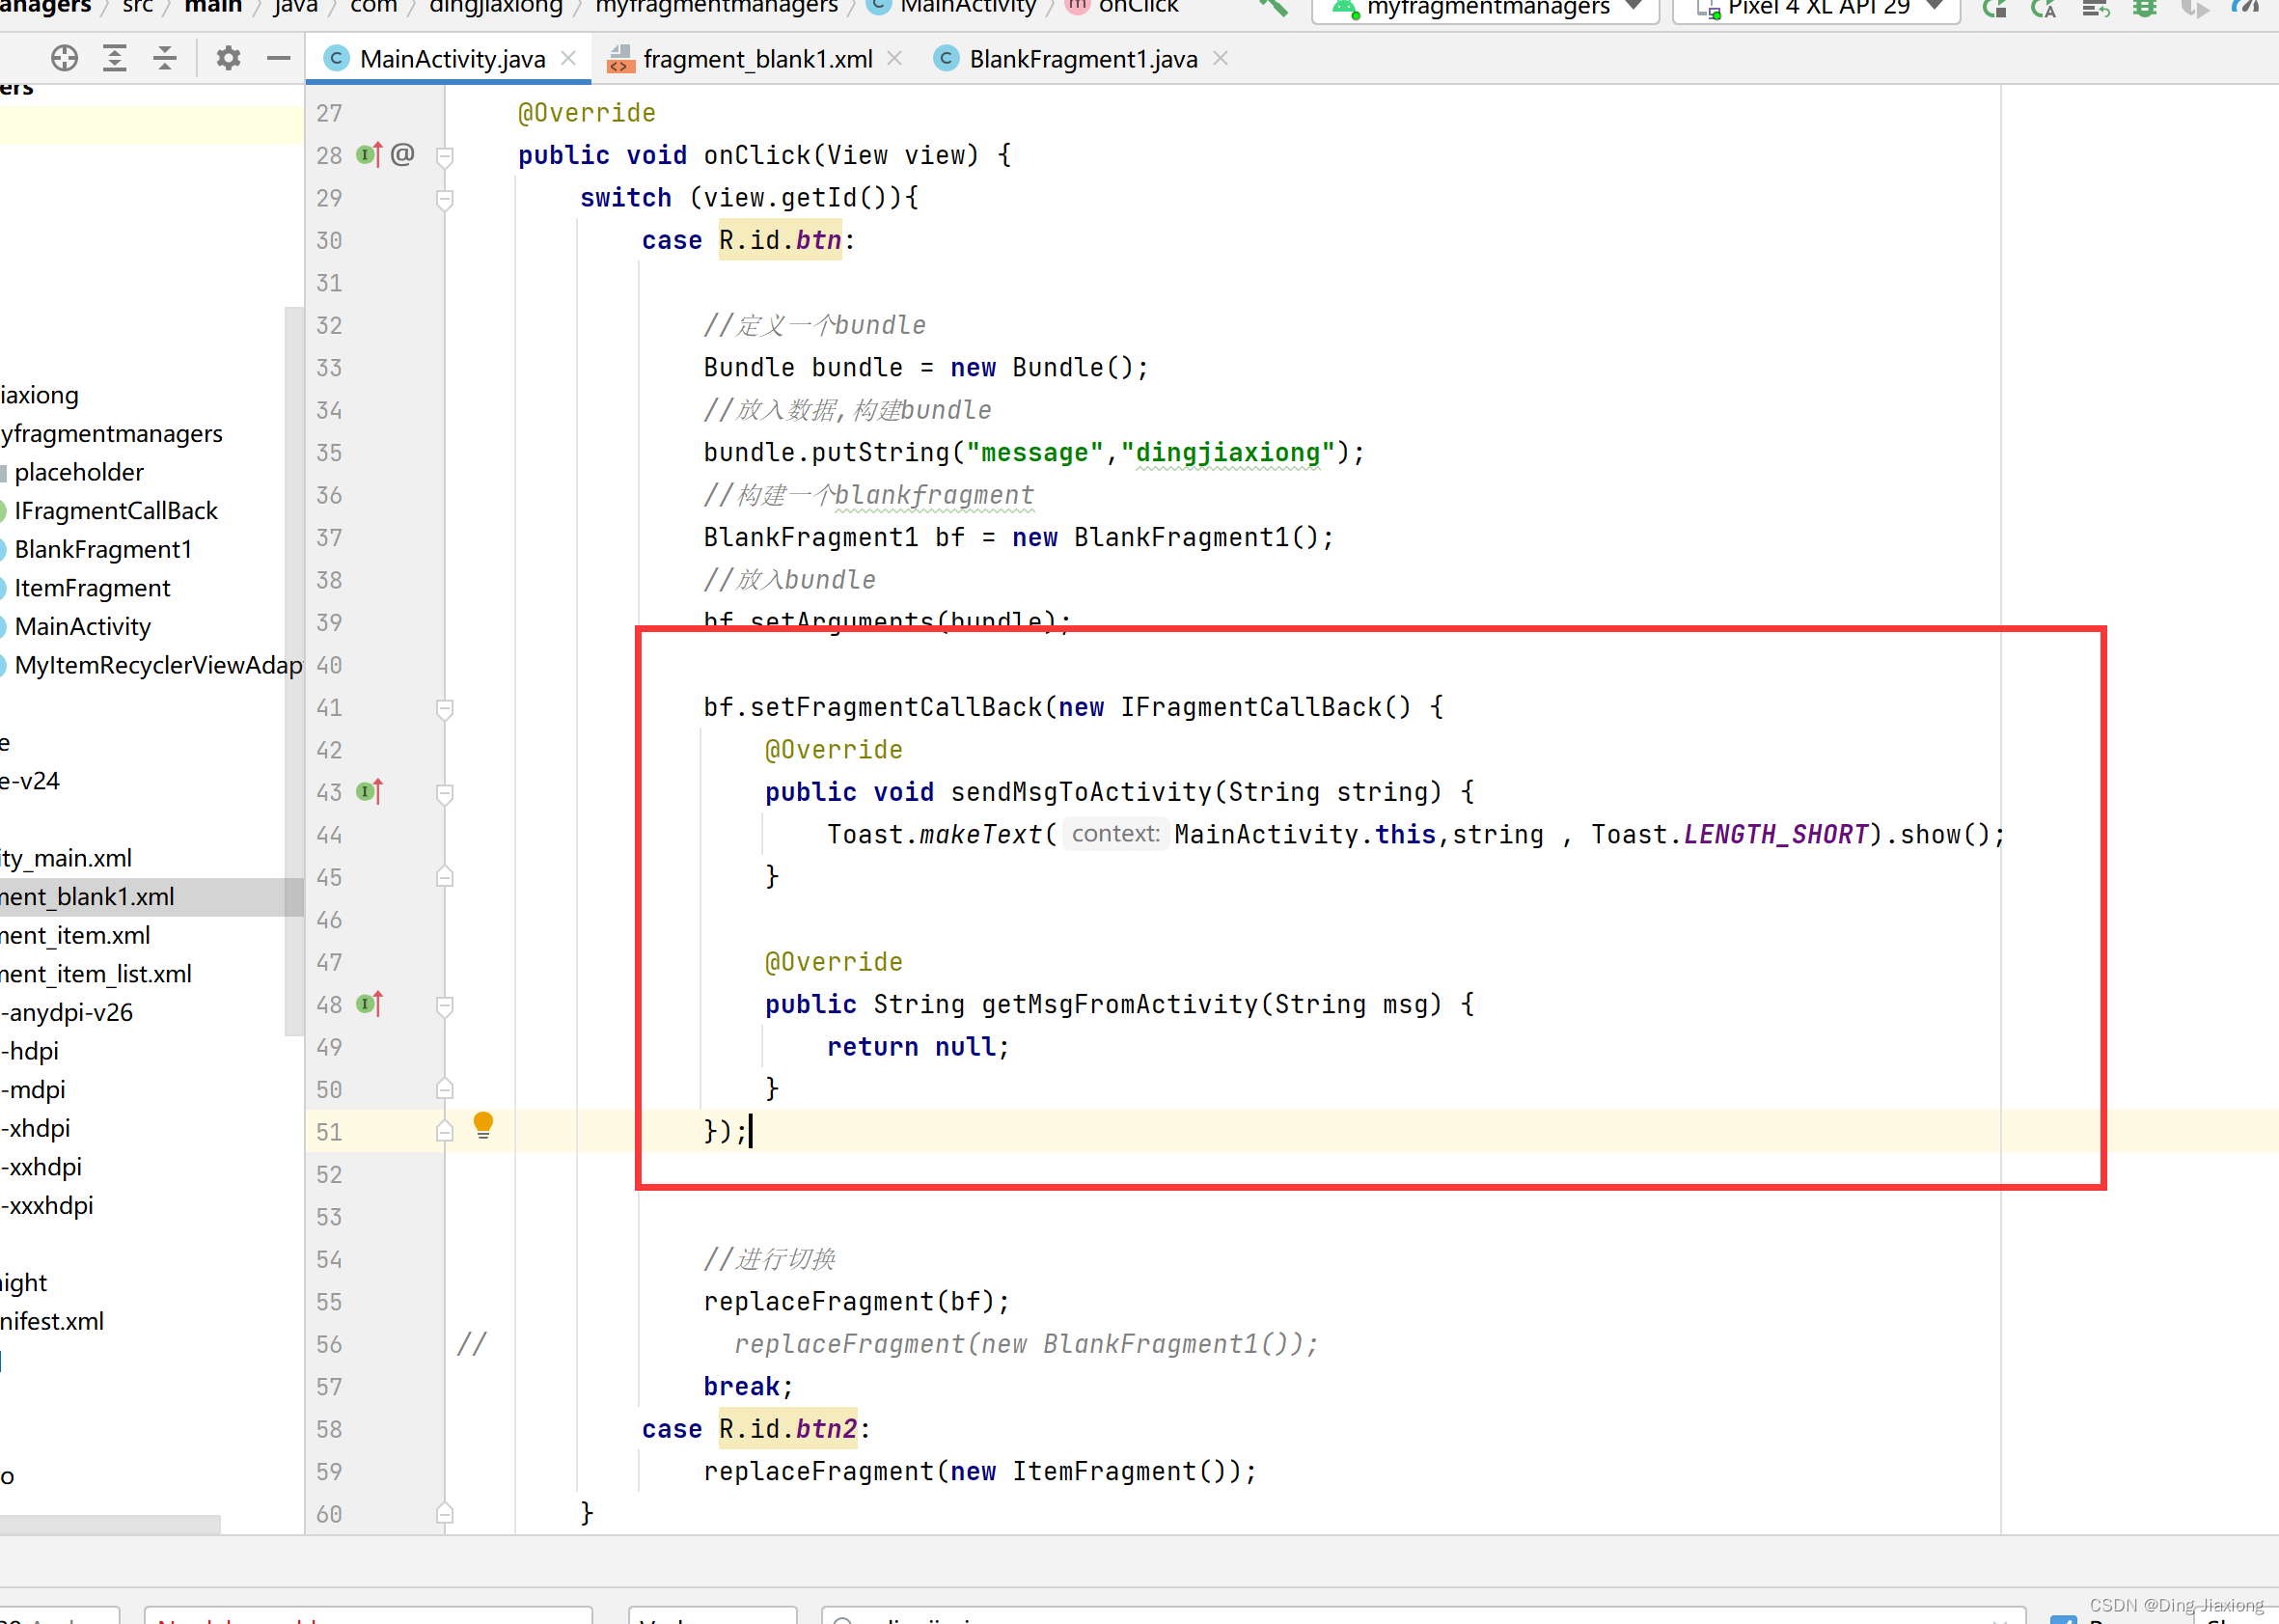
Task: Click the fold end marker on line 51
Action: pos(445,1131)
